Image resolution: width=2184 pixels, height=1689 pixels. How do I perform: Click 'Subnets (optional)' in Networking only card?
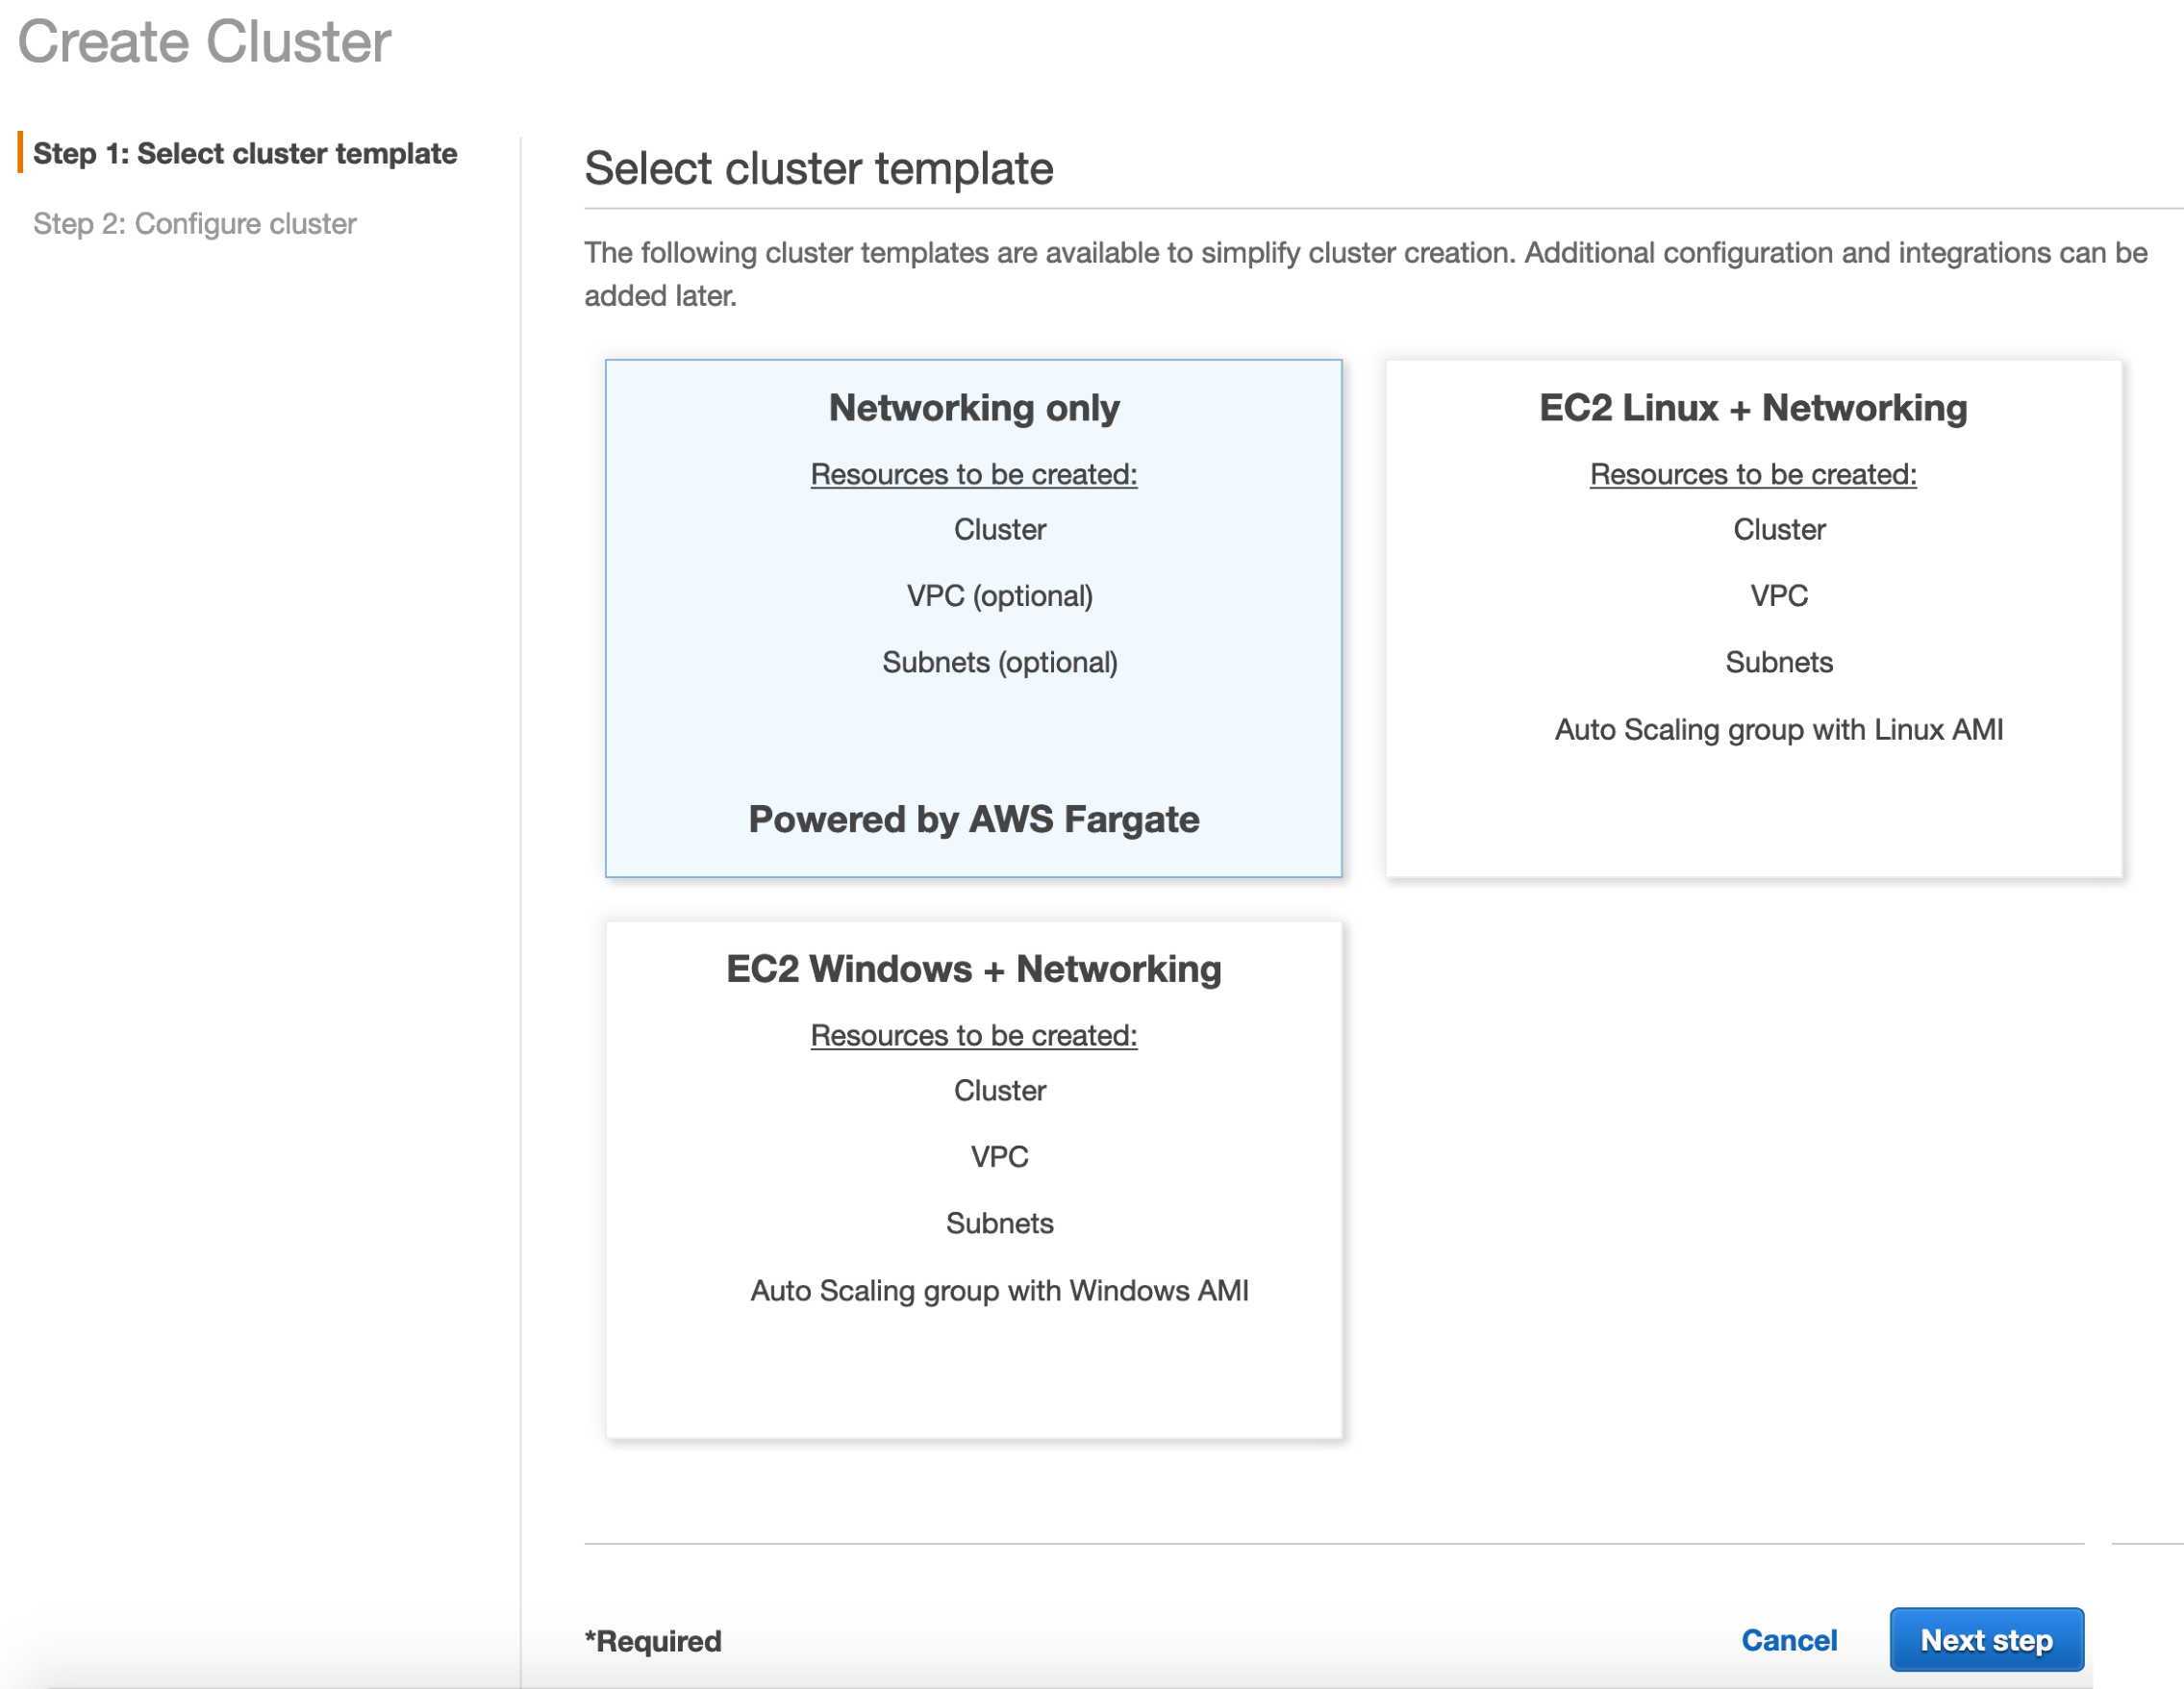999,662
